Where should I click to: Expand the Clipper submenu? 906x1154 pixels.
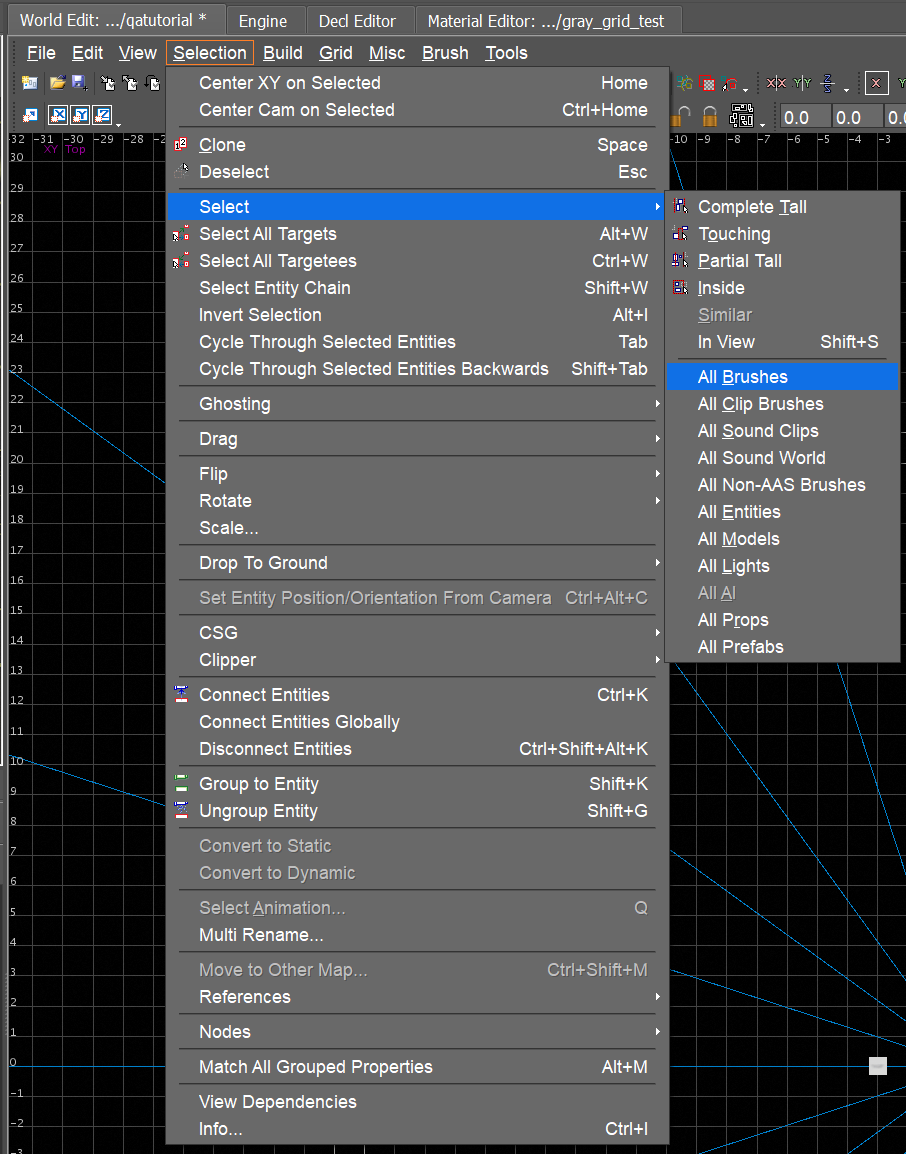(x=418, y=660)
